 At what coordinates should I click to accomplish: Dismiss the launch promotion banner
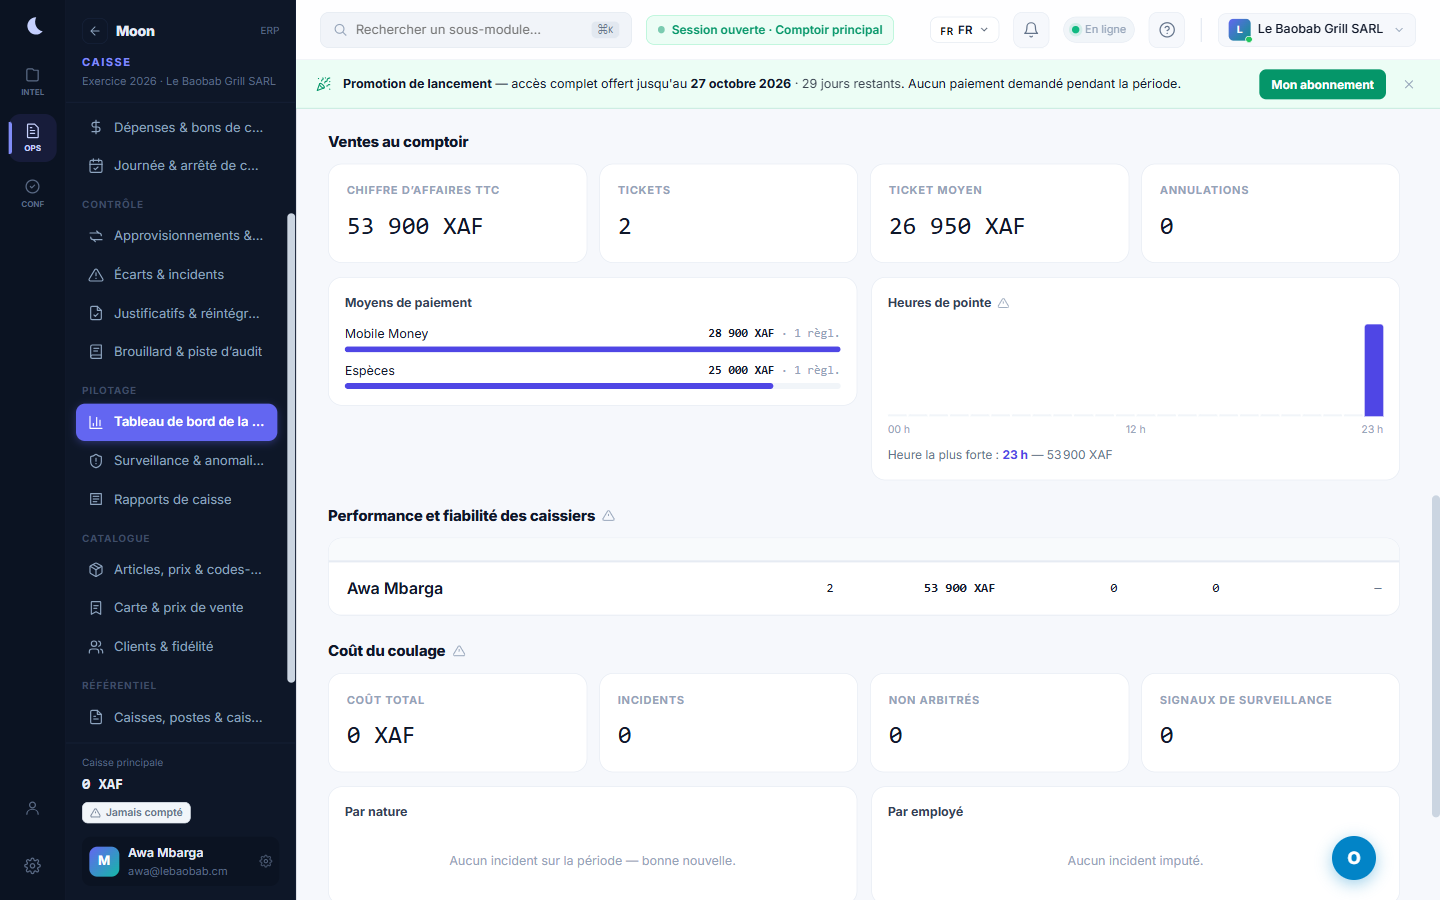(1409, 84)
